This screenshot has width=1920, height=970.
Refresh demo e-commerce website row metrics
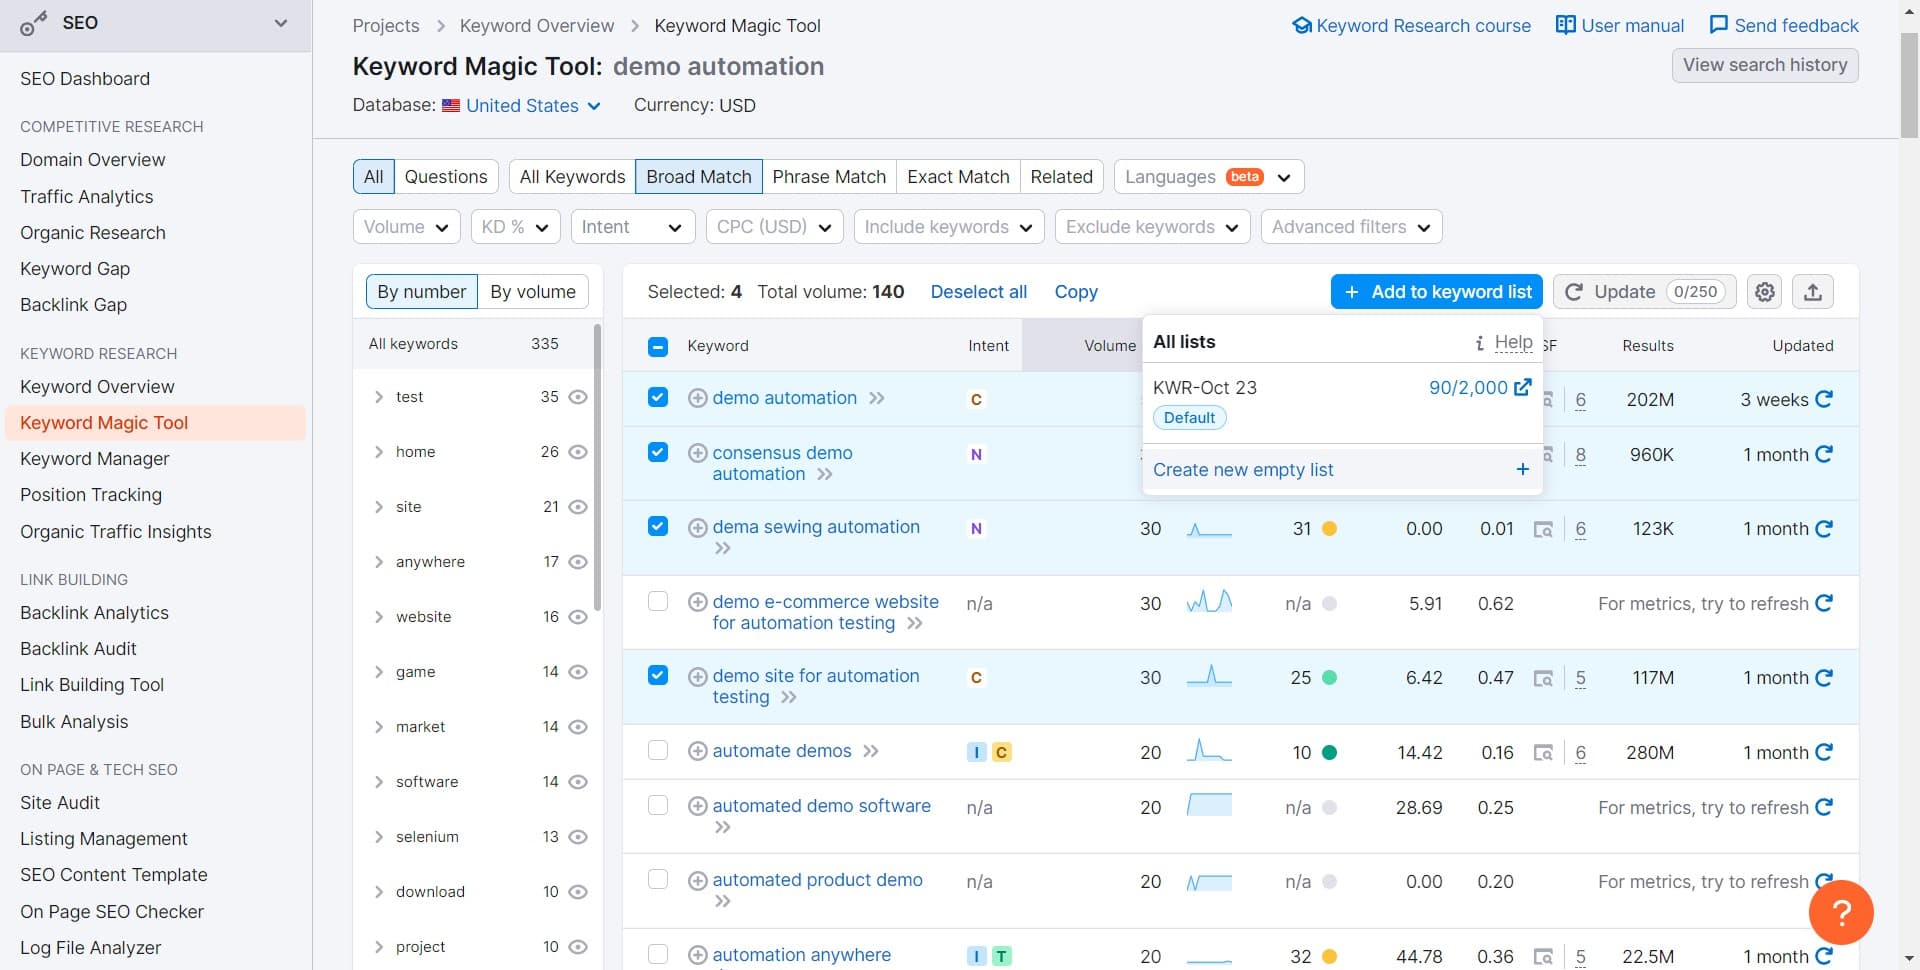(x=1824, y=603)
